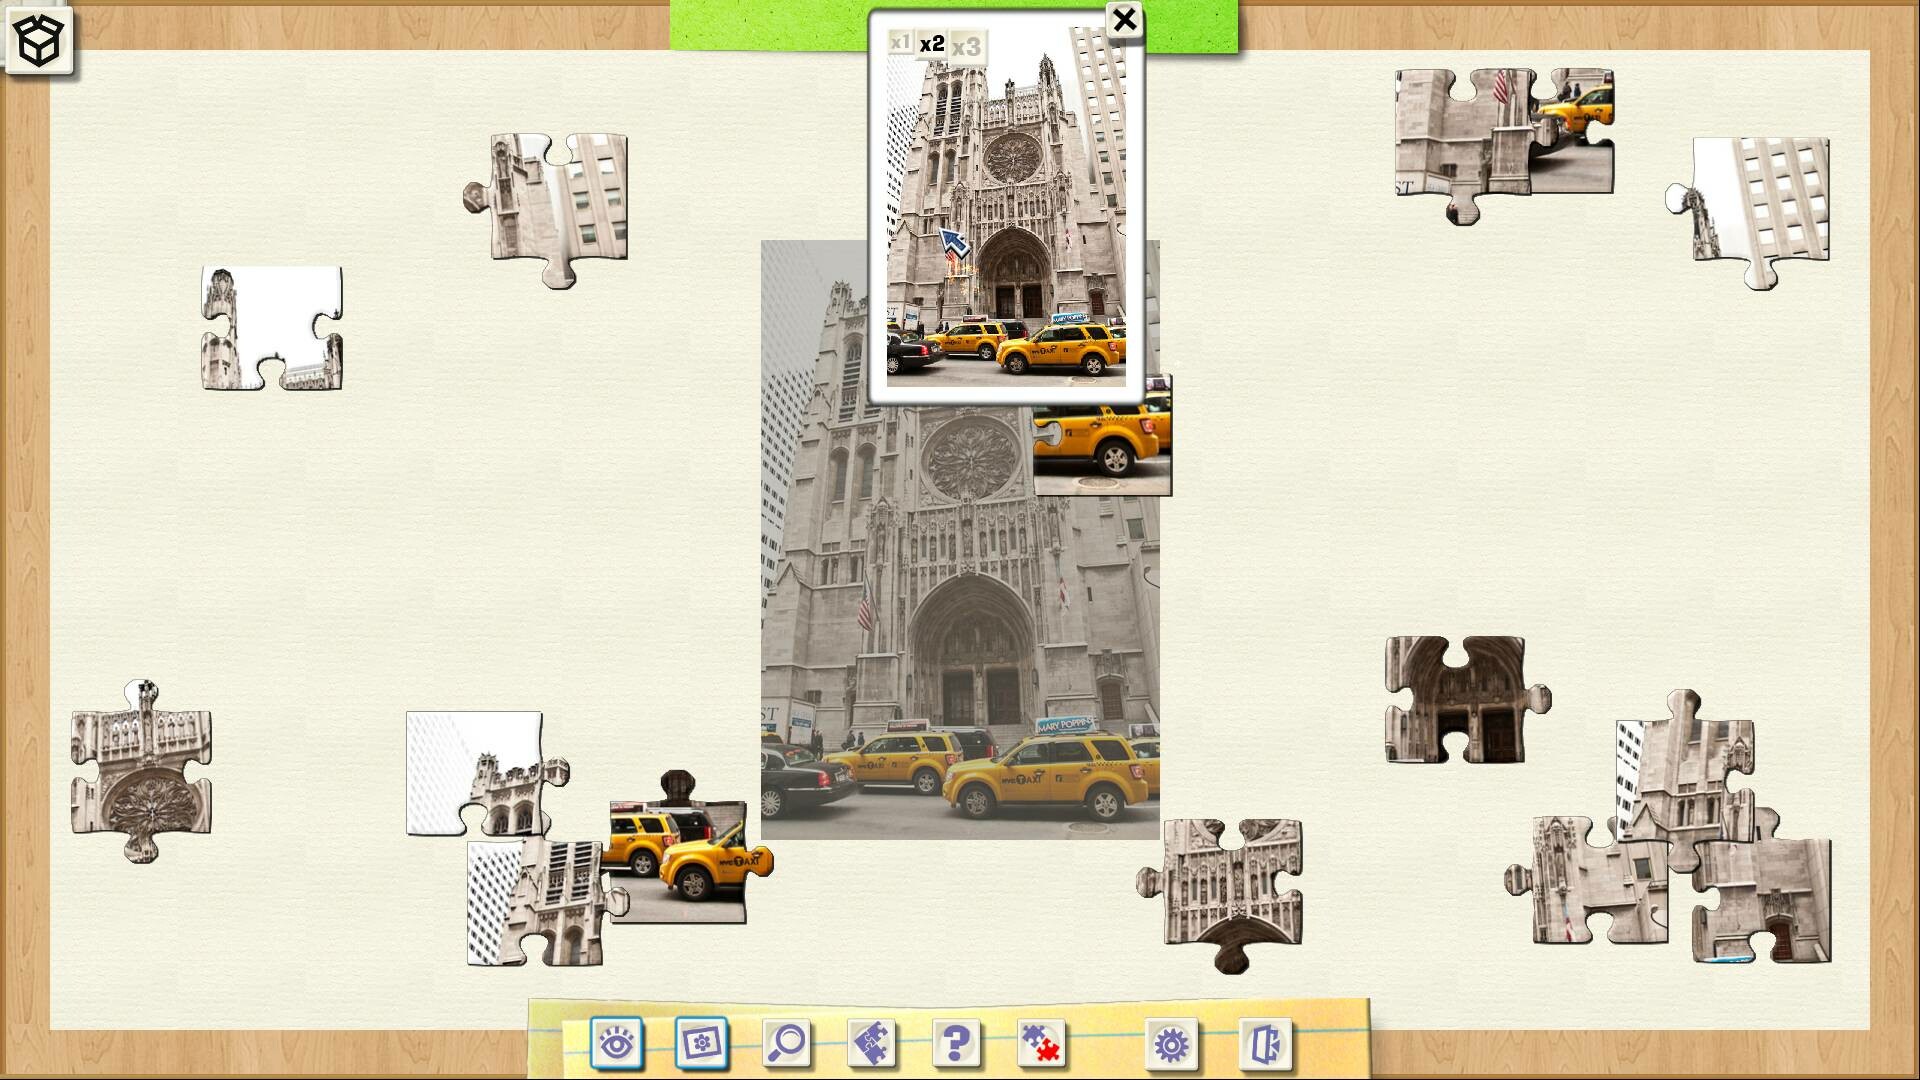Viewport: 1920px width, 1080px height.
Task: Click the exit door icon
Action: point(1264,1044)
